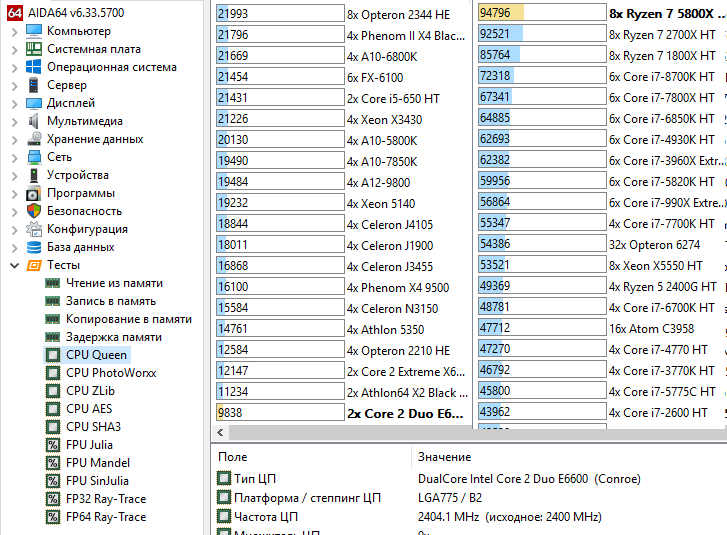Click the Копирование в памяти RAM icon
This screenshot has width=727, height=535.
[x=52, y=319]
